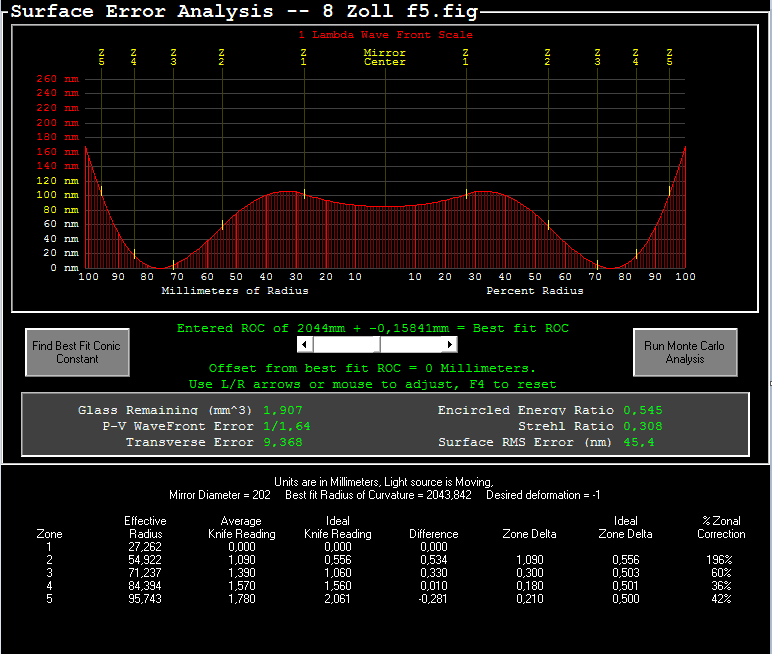Click the Encircled Energy Ratio value 0,545
The image size is (772, 654).
point(643,410)
